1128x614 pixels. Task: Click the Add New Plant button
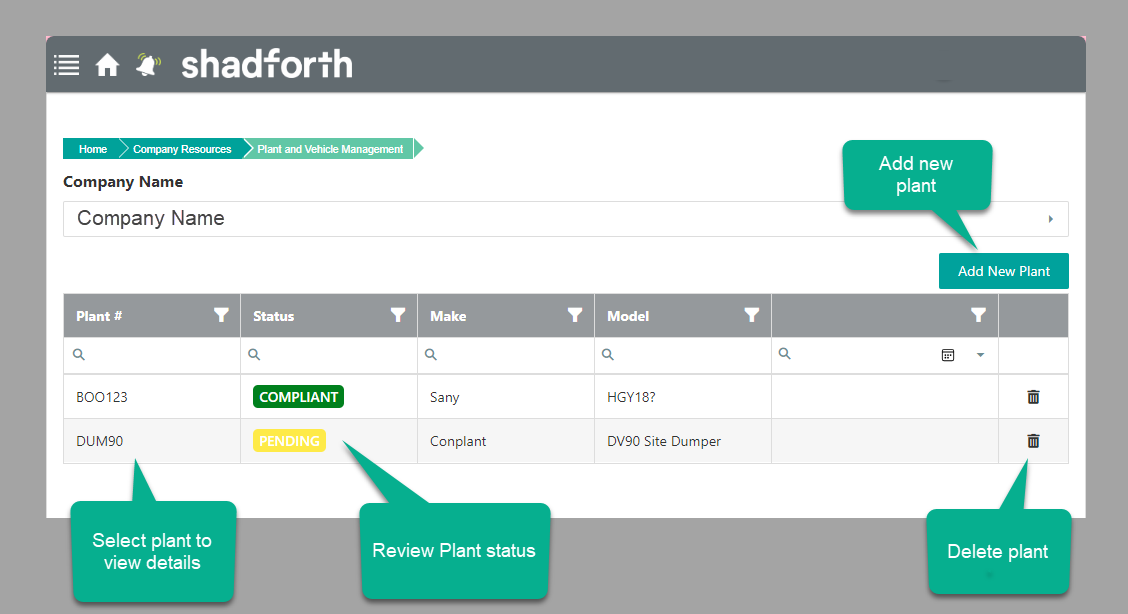pos(1004,271)
